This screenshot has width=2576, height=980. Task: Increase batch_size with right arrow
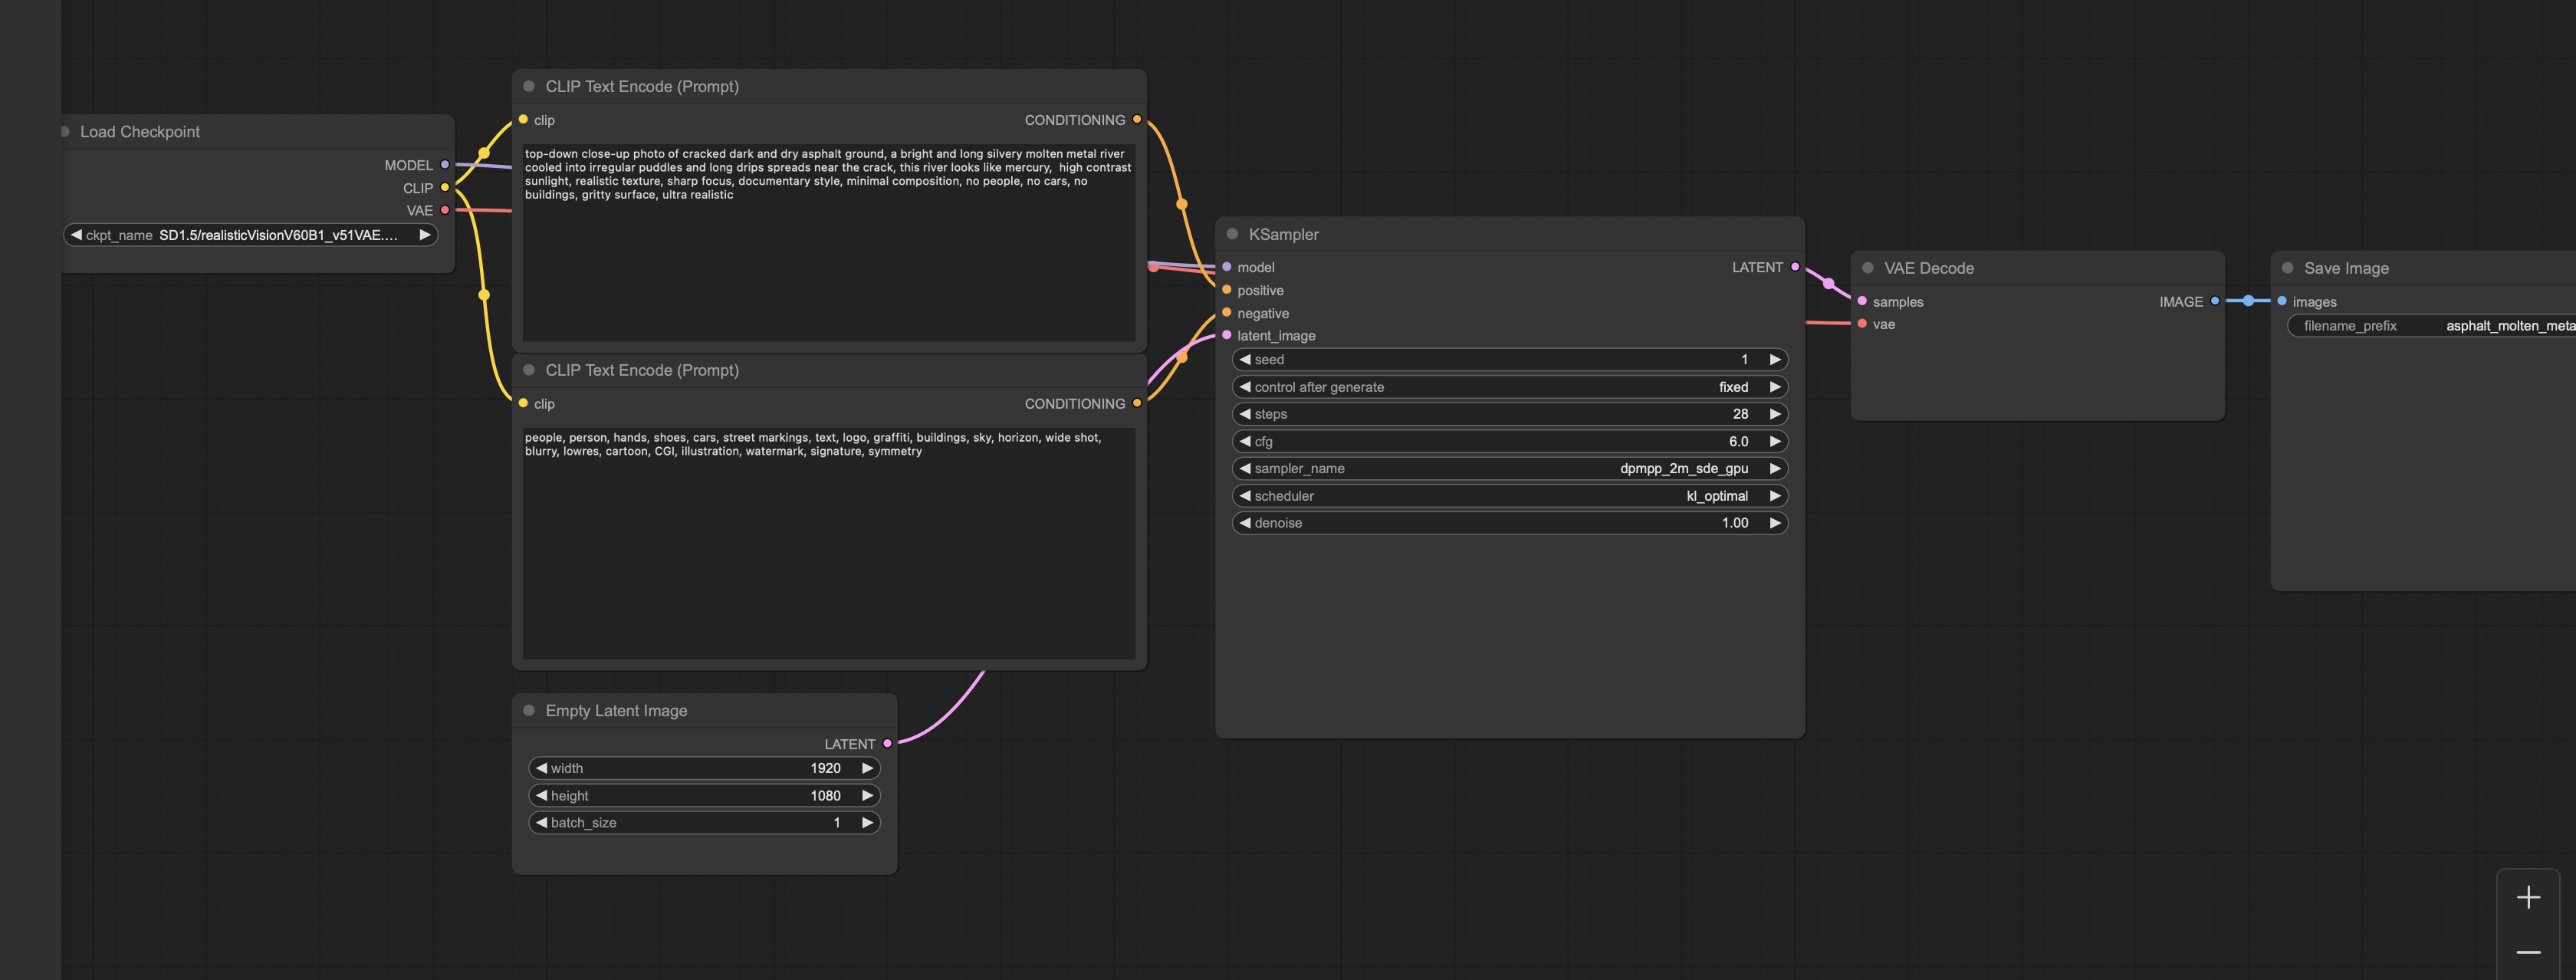(867, 823)
